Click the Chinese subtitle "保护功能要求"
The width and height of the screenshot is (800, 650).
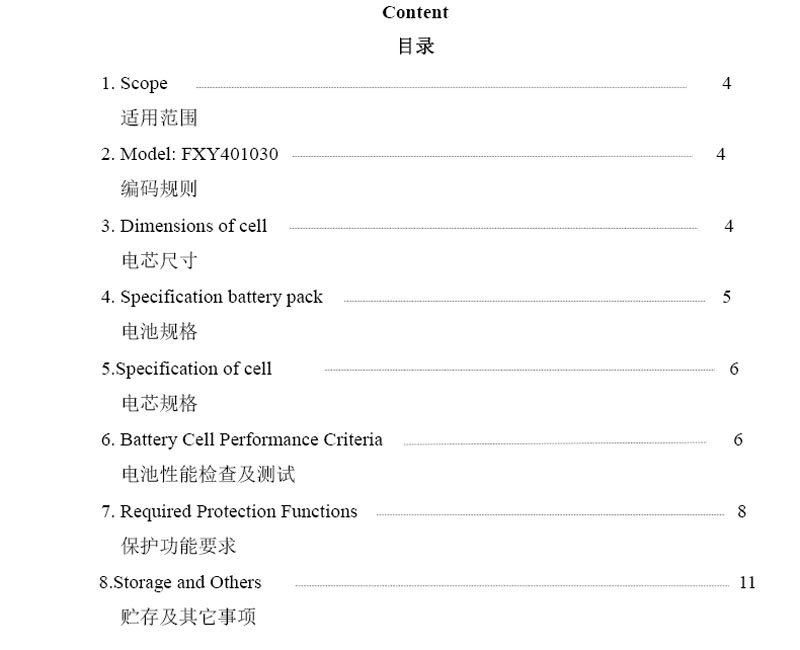coord(179,546)
